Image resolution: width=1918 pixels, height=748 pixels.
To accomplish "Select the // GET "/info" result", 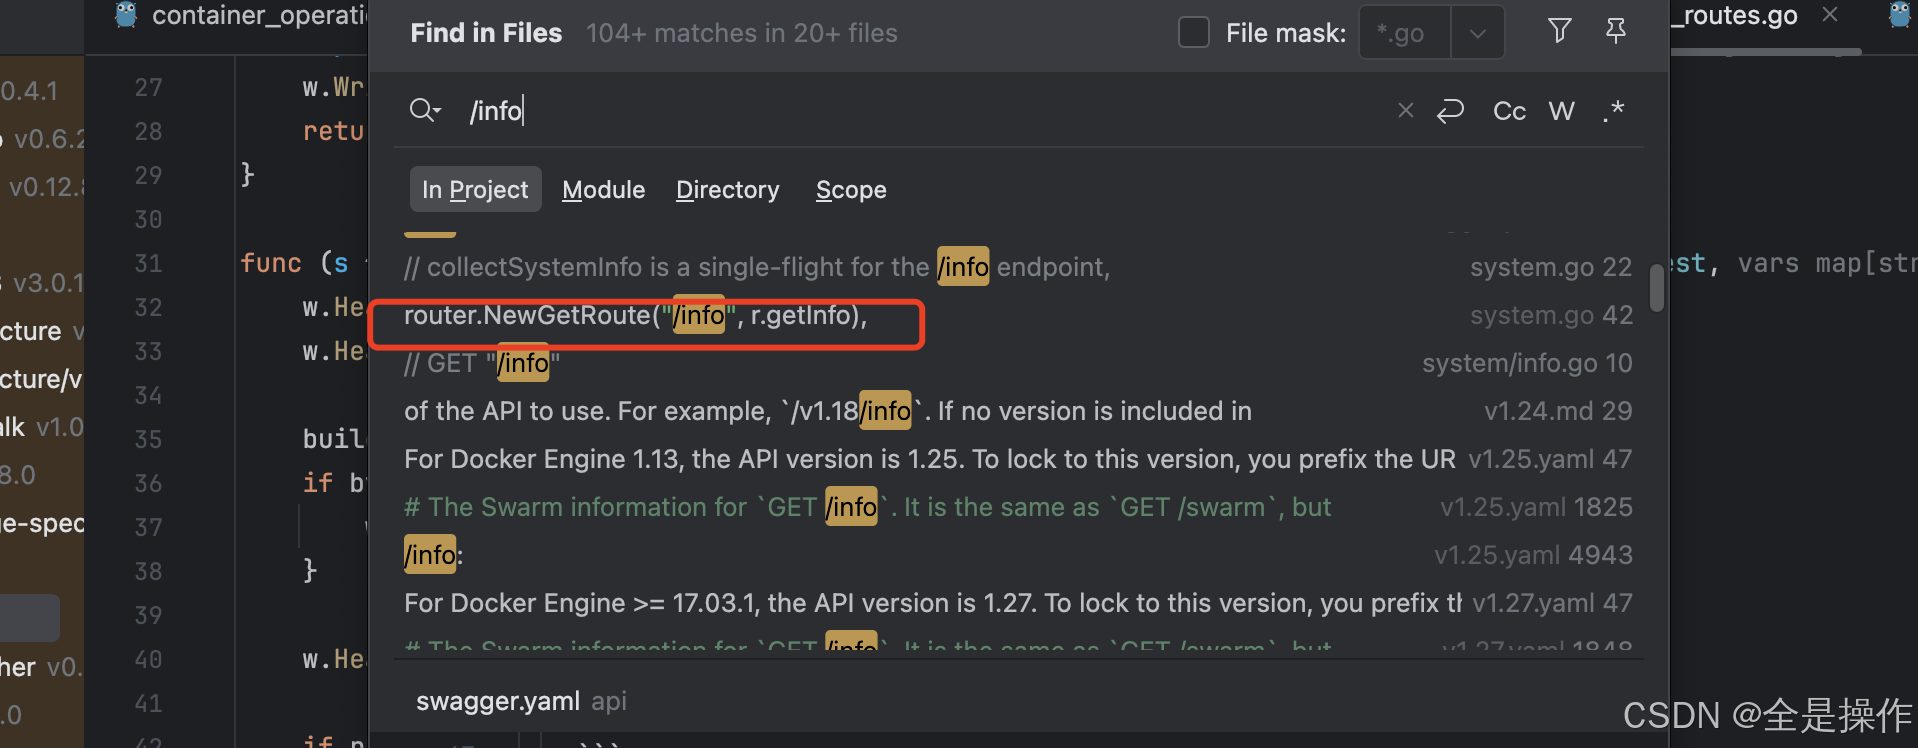I will click(1018, 363).
